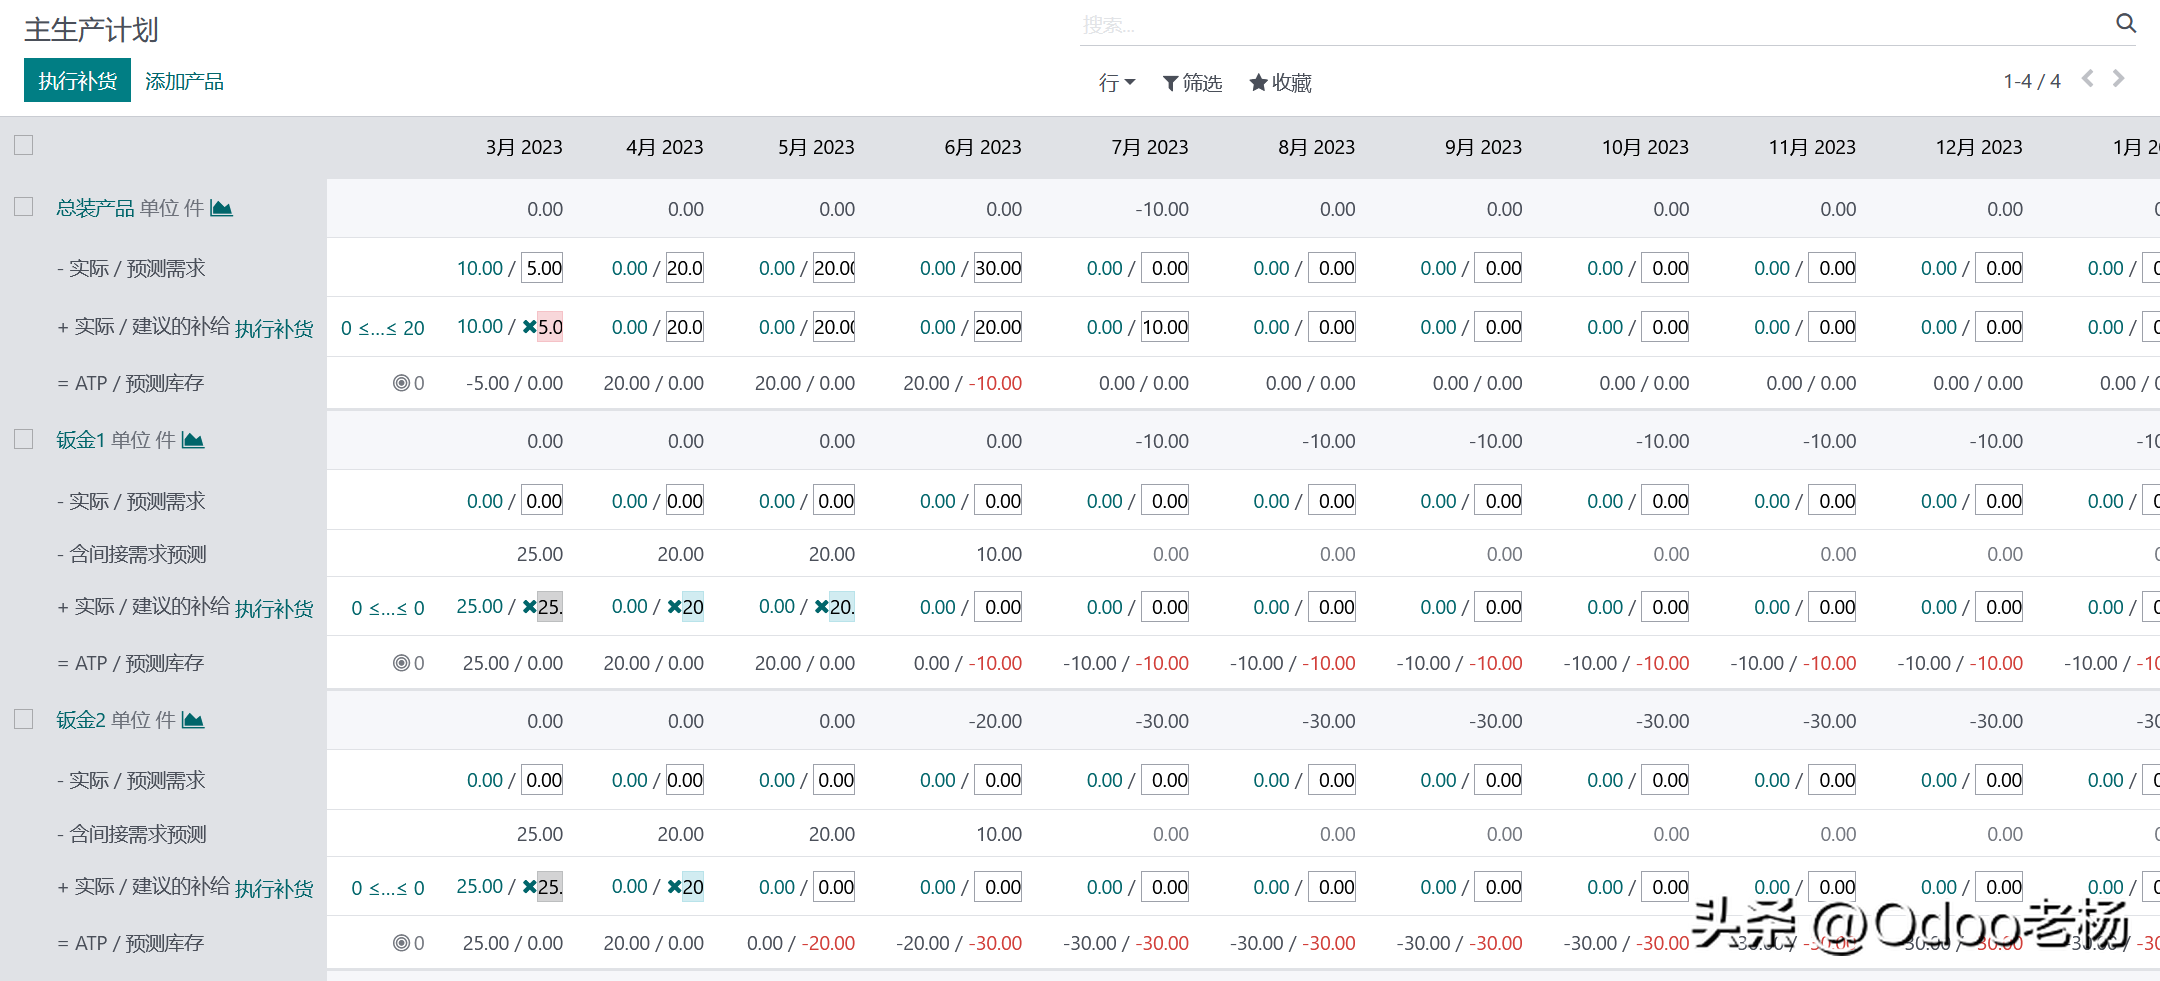Click the 执行补货 main button
Viewport: 2160px width, 981px height.
[x=77, y=81]
